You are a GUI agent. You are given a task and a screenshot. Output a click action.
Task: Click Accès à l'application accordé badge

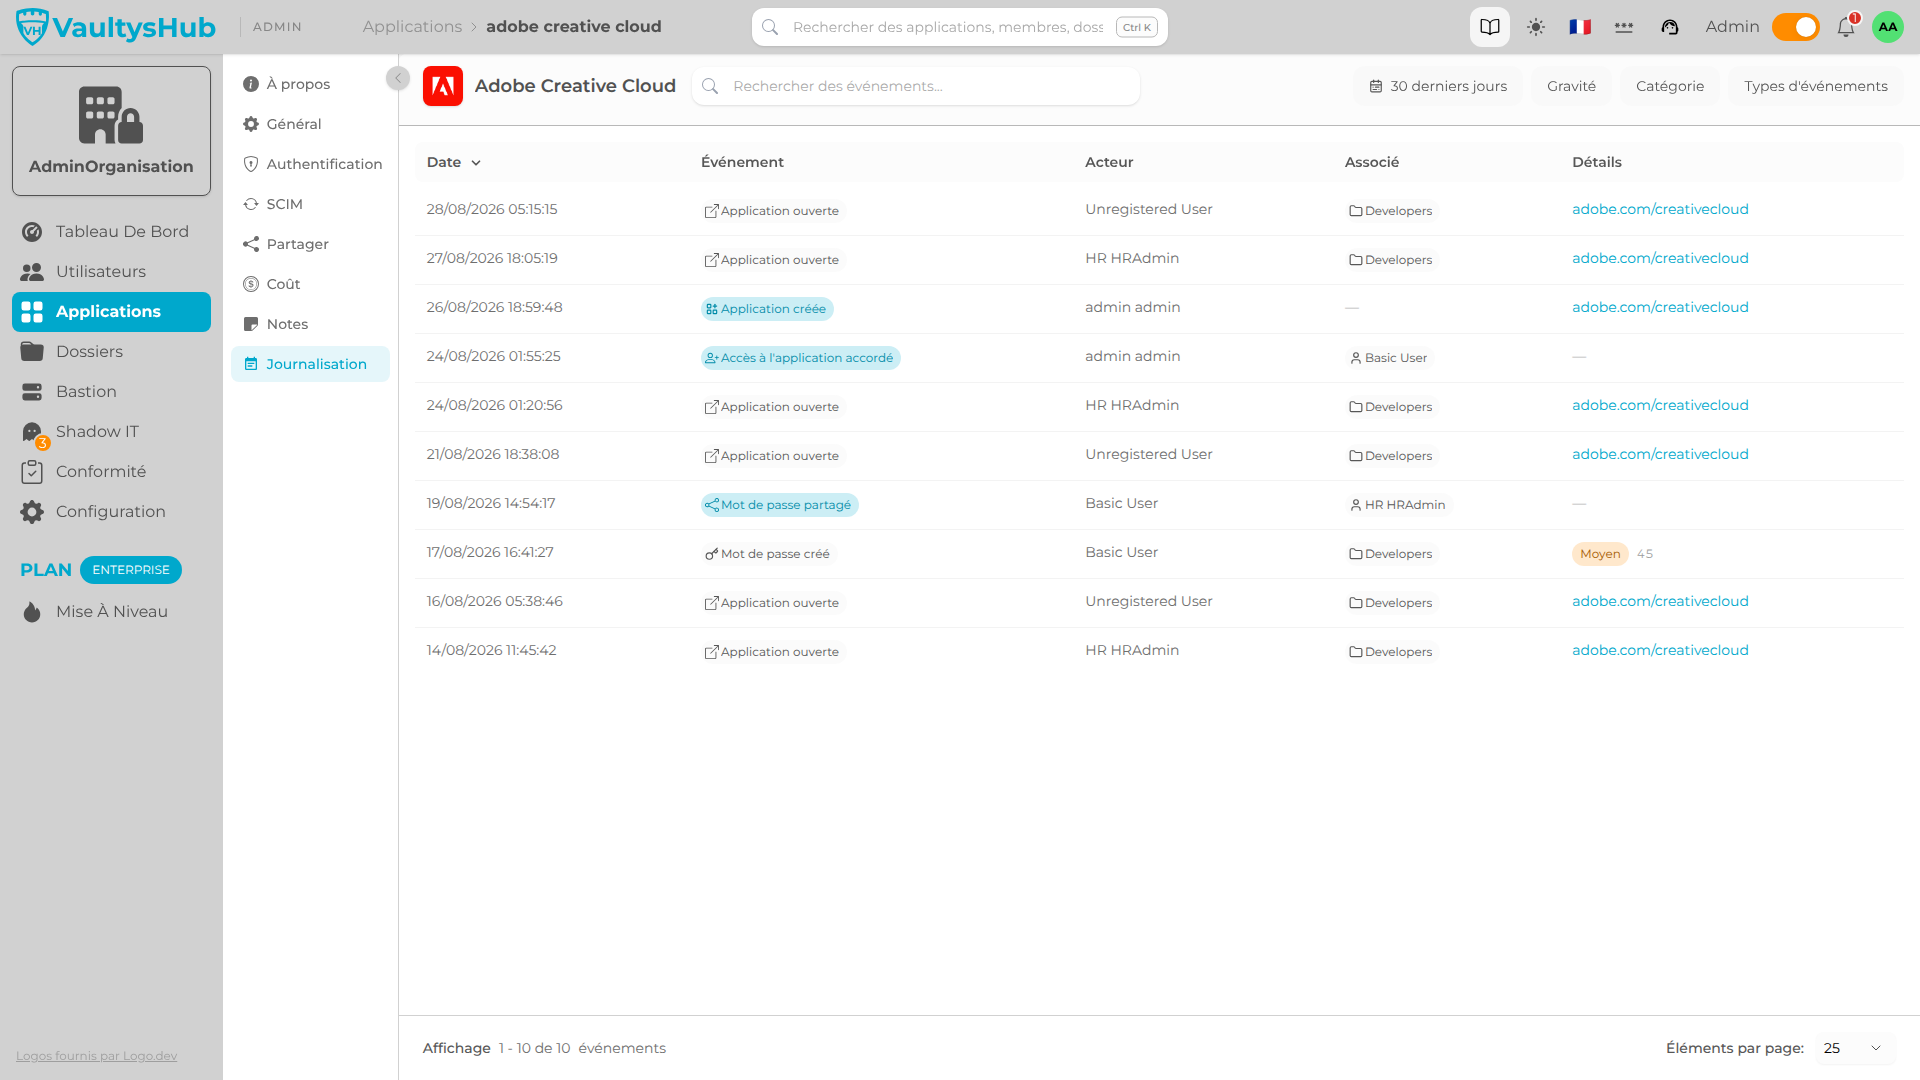pyautogui.click(x=800, y=358)
